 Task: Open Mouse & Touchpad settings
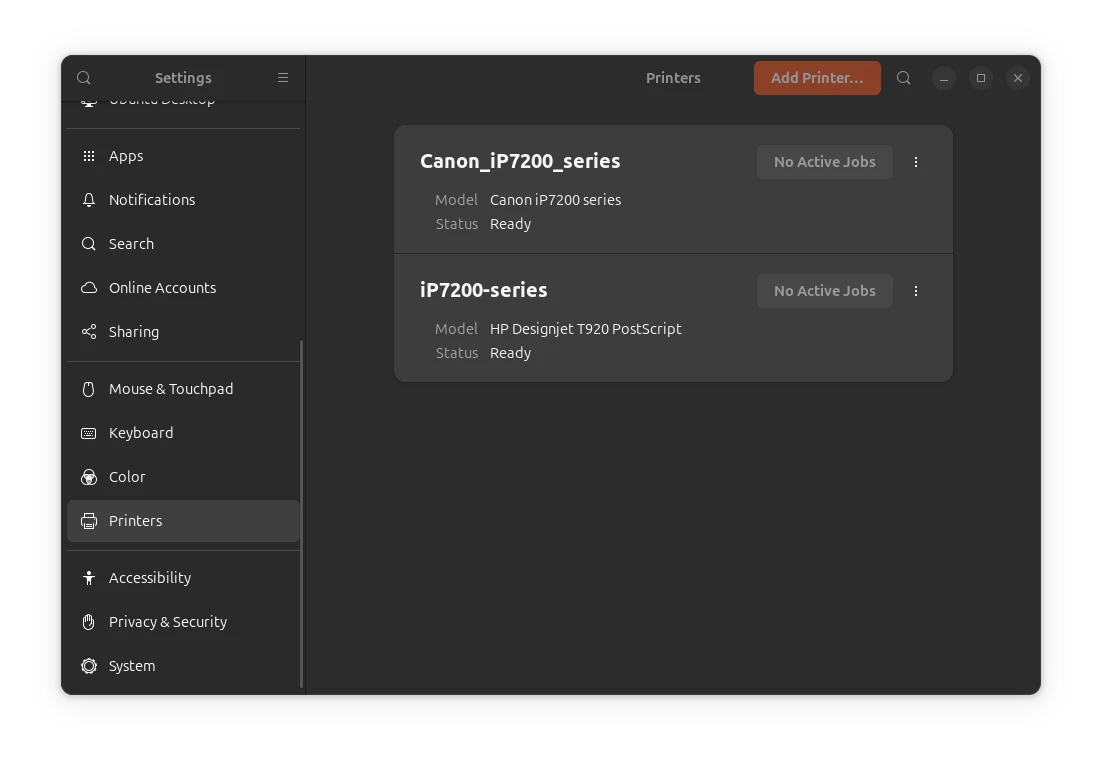coord(183,389)
